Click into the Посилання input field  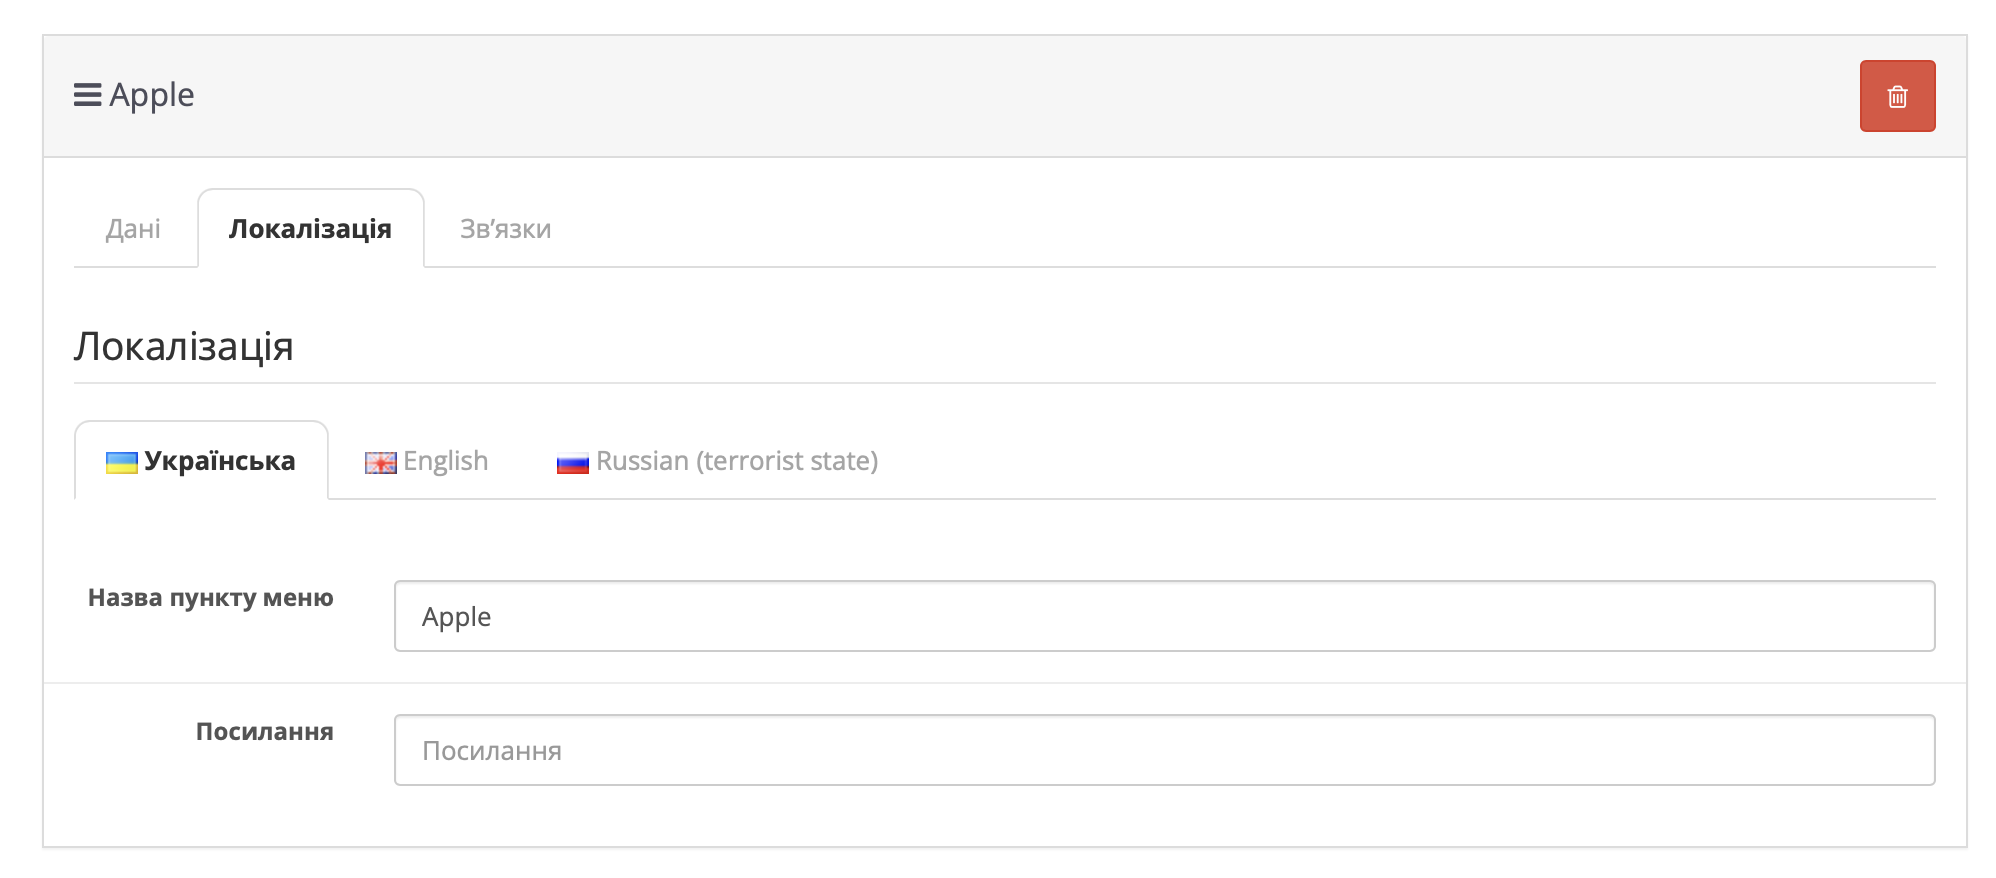(x=1164, y=750)
